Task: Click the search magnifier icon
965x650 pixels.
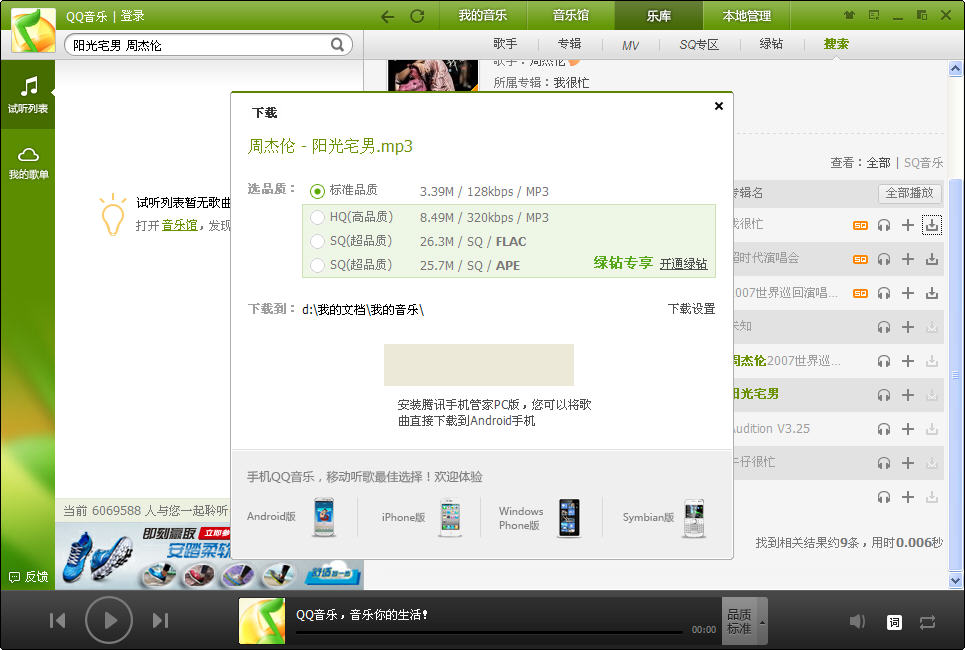Action: click(338, 45)
